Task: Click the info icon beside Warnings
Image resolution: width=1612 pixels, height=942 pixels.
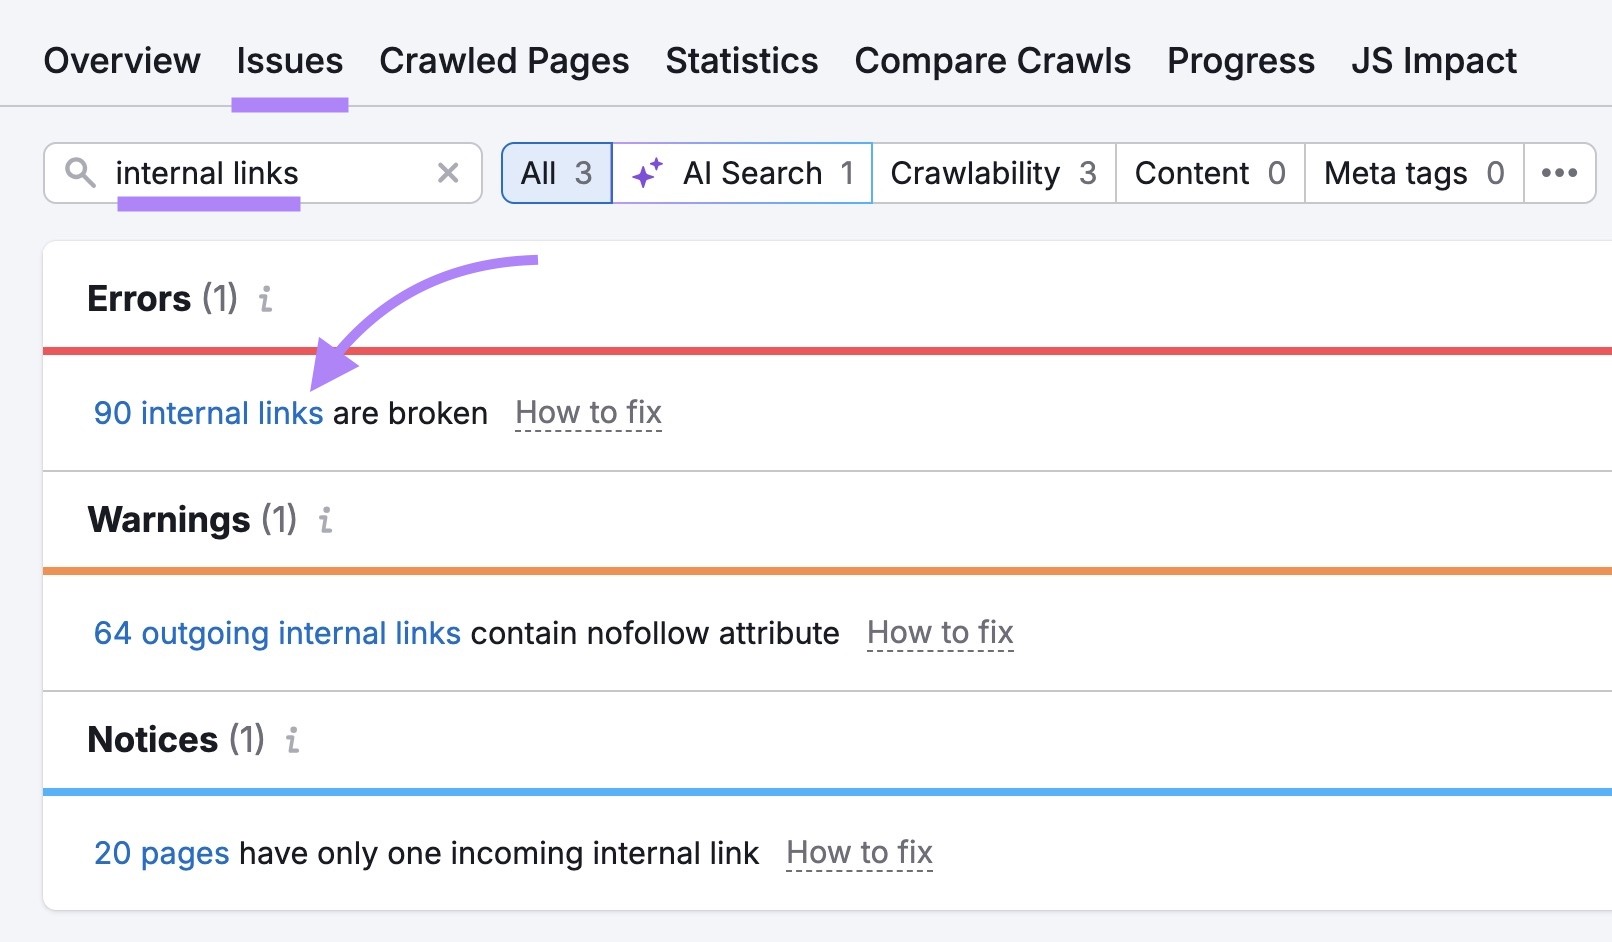Action: coord(324,521)
